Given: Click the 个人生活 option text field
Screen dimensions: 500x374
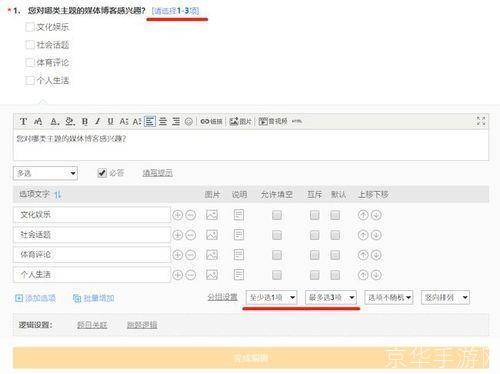Looking at the screenshot, I should coord(92,275).
